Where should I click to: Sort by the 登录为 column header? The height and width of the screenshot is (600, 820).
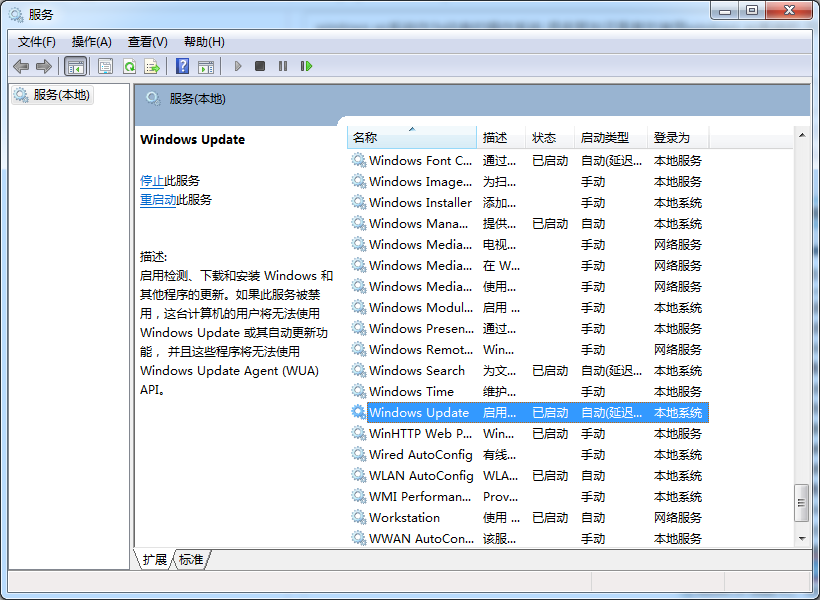click(678, 138)
